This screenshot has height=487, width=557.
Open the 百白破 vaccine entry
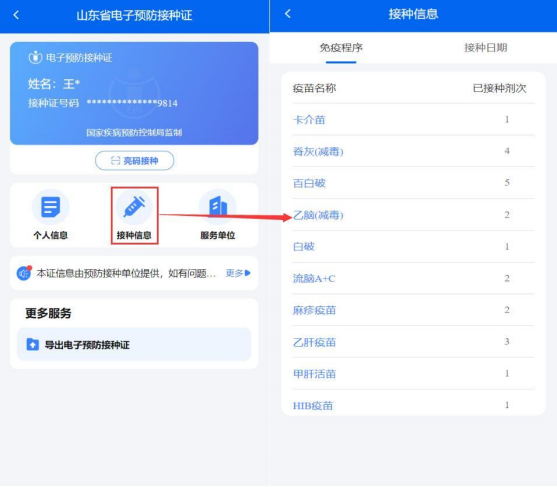pyautogui.click(x=413, y=183)
